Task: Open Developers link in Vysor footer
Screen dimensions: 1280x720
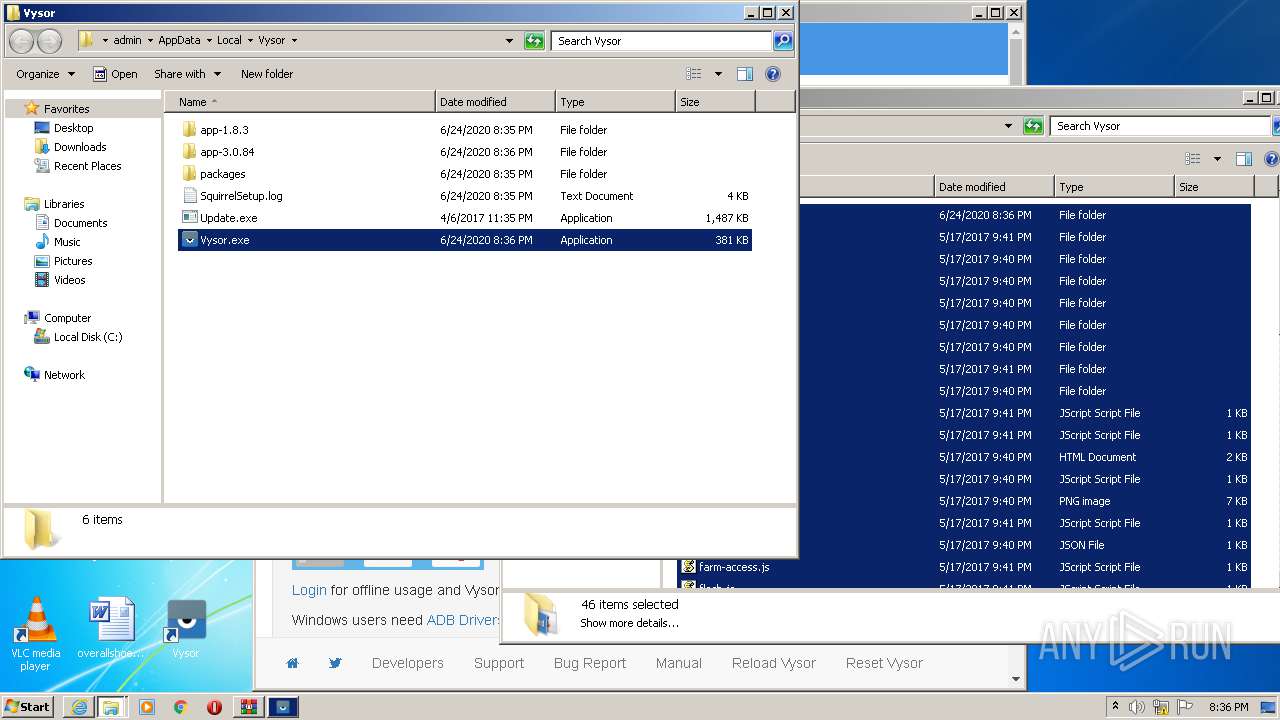Action: coord(407,663)
